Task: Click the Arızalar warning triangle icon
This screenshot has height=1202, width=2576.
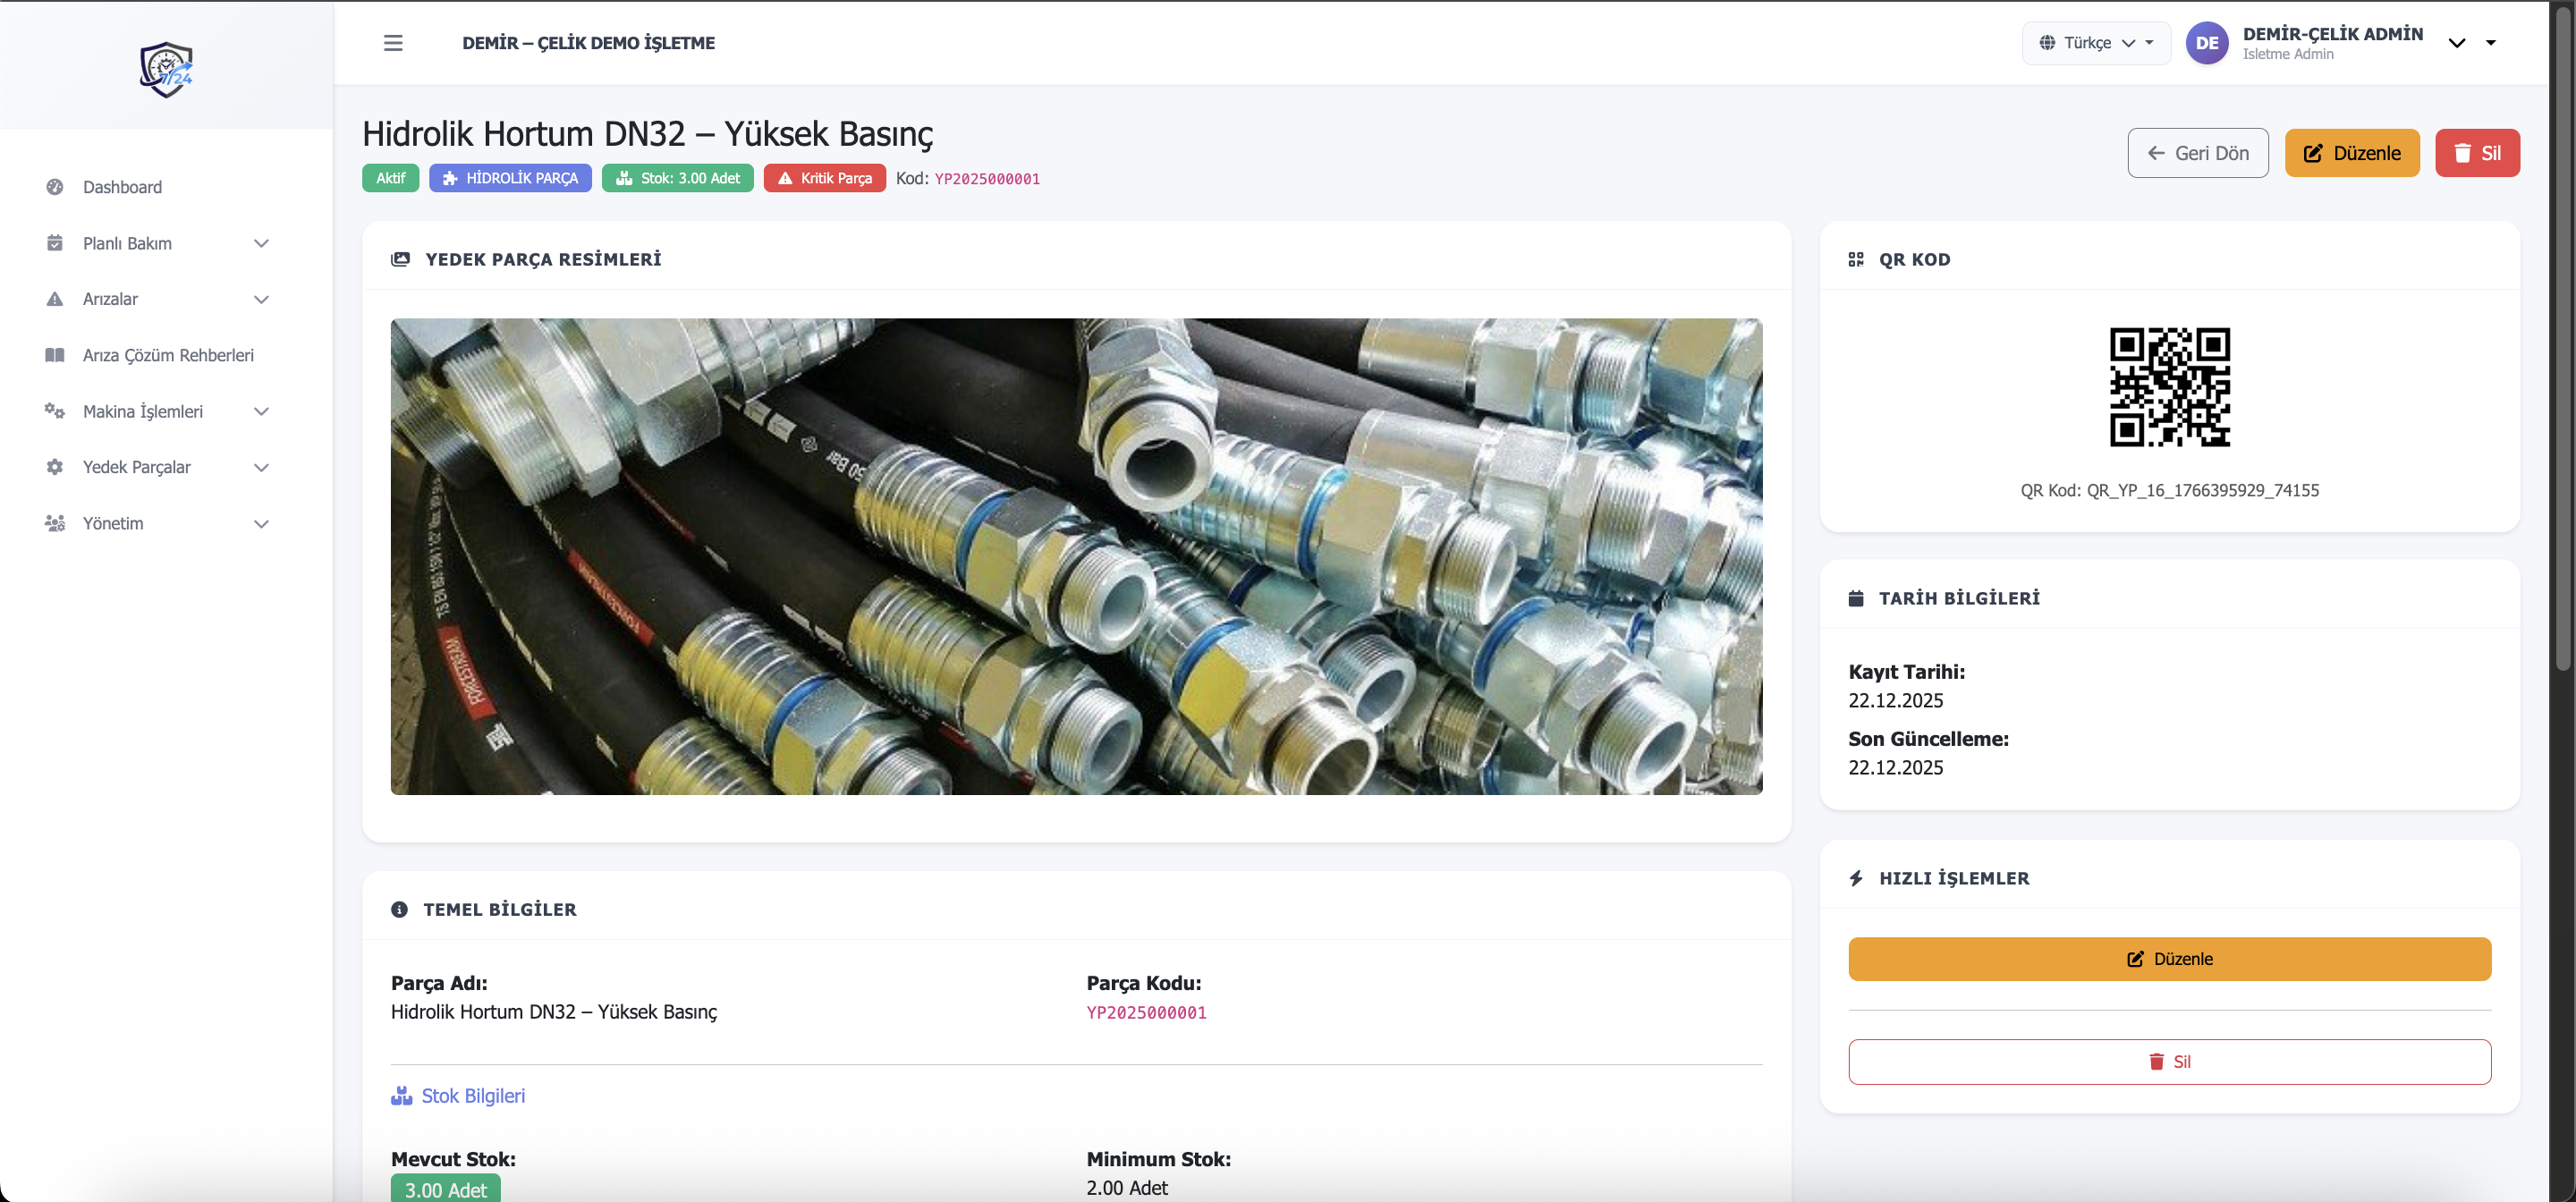Action: click(x=55, y=299)
